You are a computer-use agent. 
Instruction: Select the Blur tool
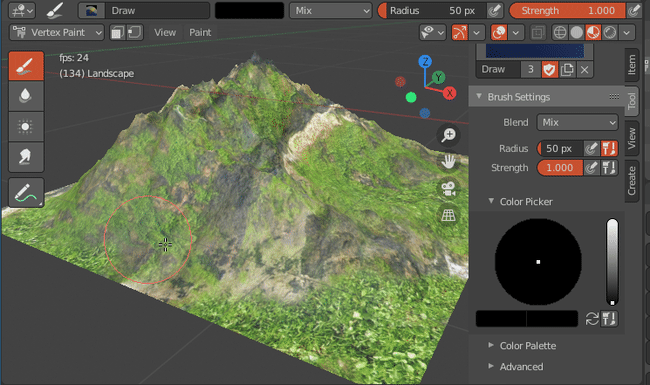[26, 96]
